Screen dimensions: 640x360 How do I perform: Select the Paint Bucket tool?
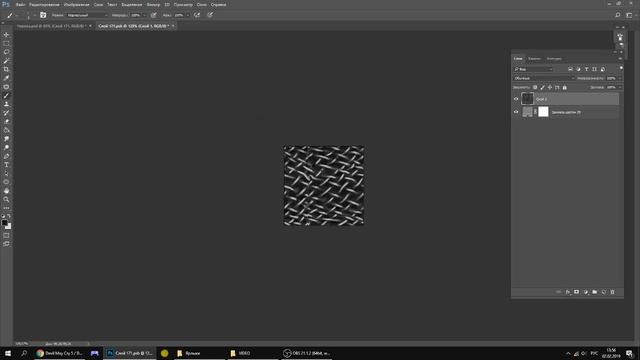(x=6, y=130)
